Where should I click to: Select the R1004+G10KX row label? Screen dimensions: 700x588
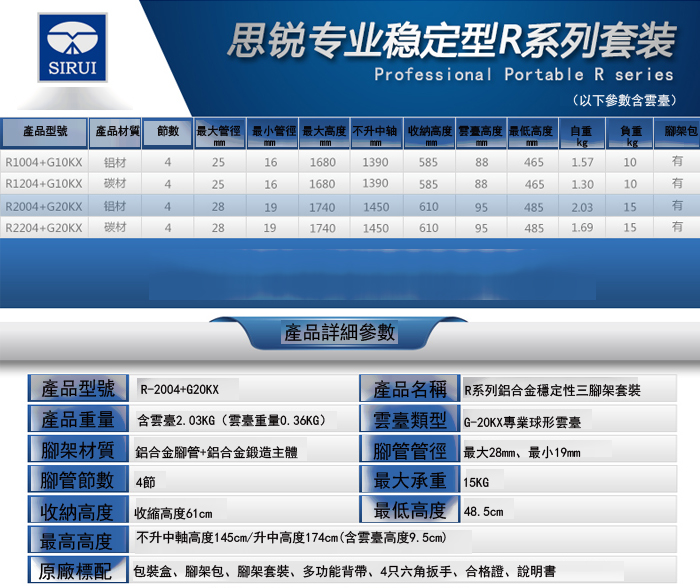(x=44, y=163)
